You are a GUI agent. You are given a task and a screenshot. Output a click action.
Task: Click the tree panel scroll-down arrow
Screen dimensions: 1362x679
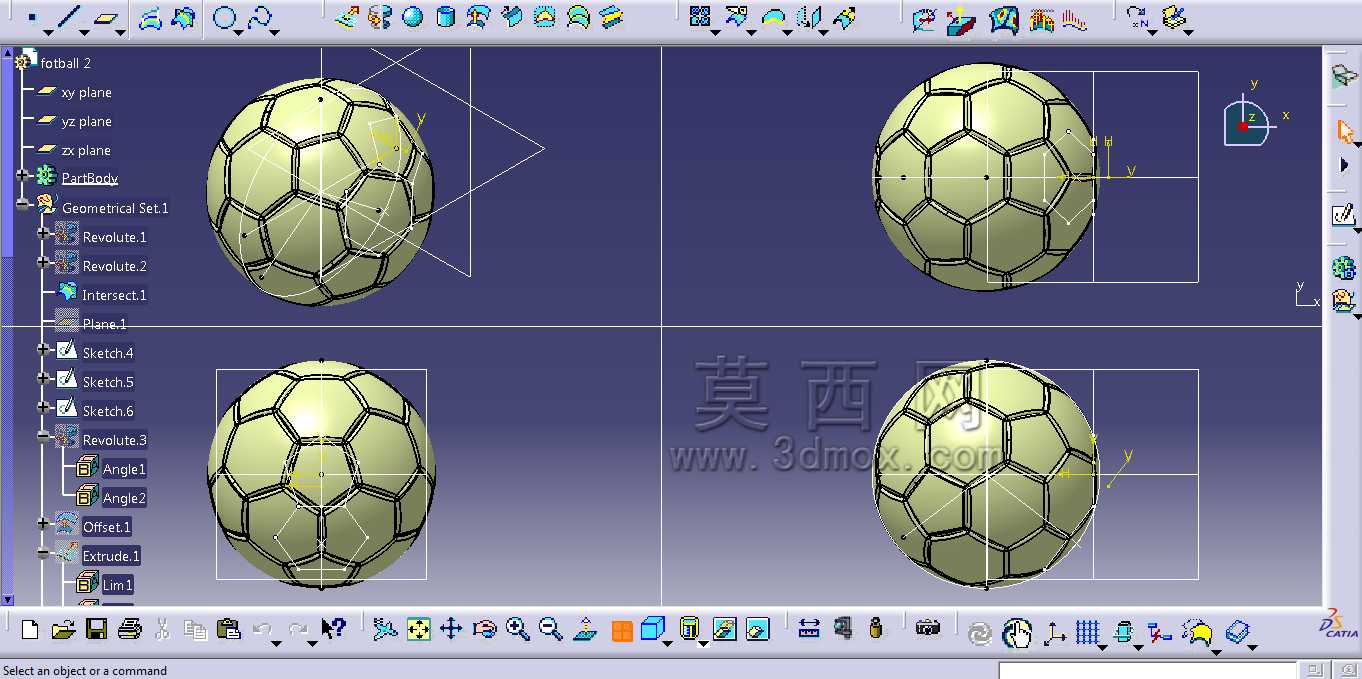[8, 600]
